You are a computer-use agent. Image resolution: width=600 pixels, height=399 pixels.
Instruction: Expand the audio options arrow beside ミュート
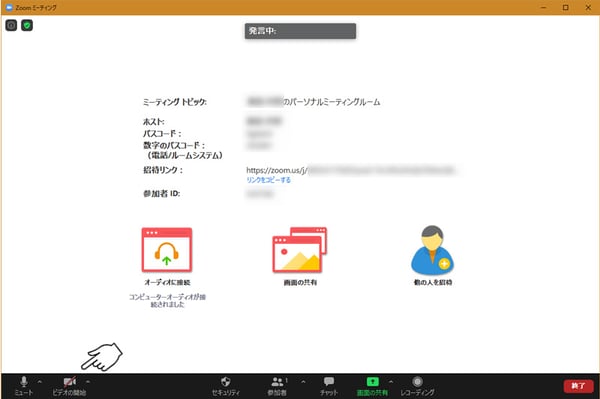point(39,382)
